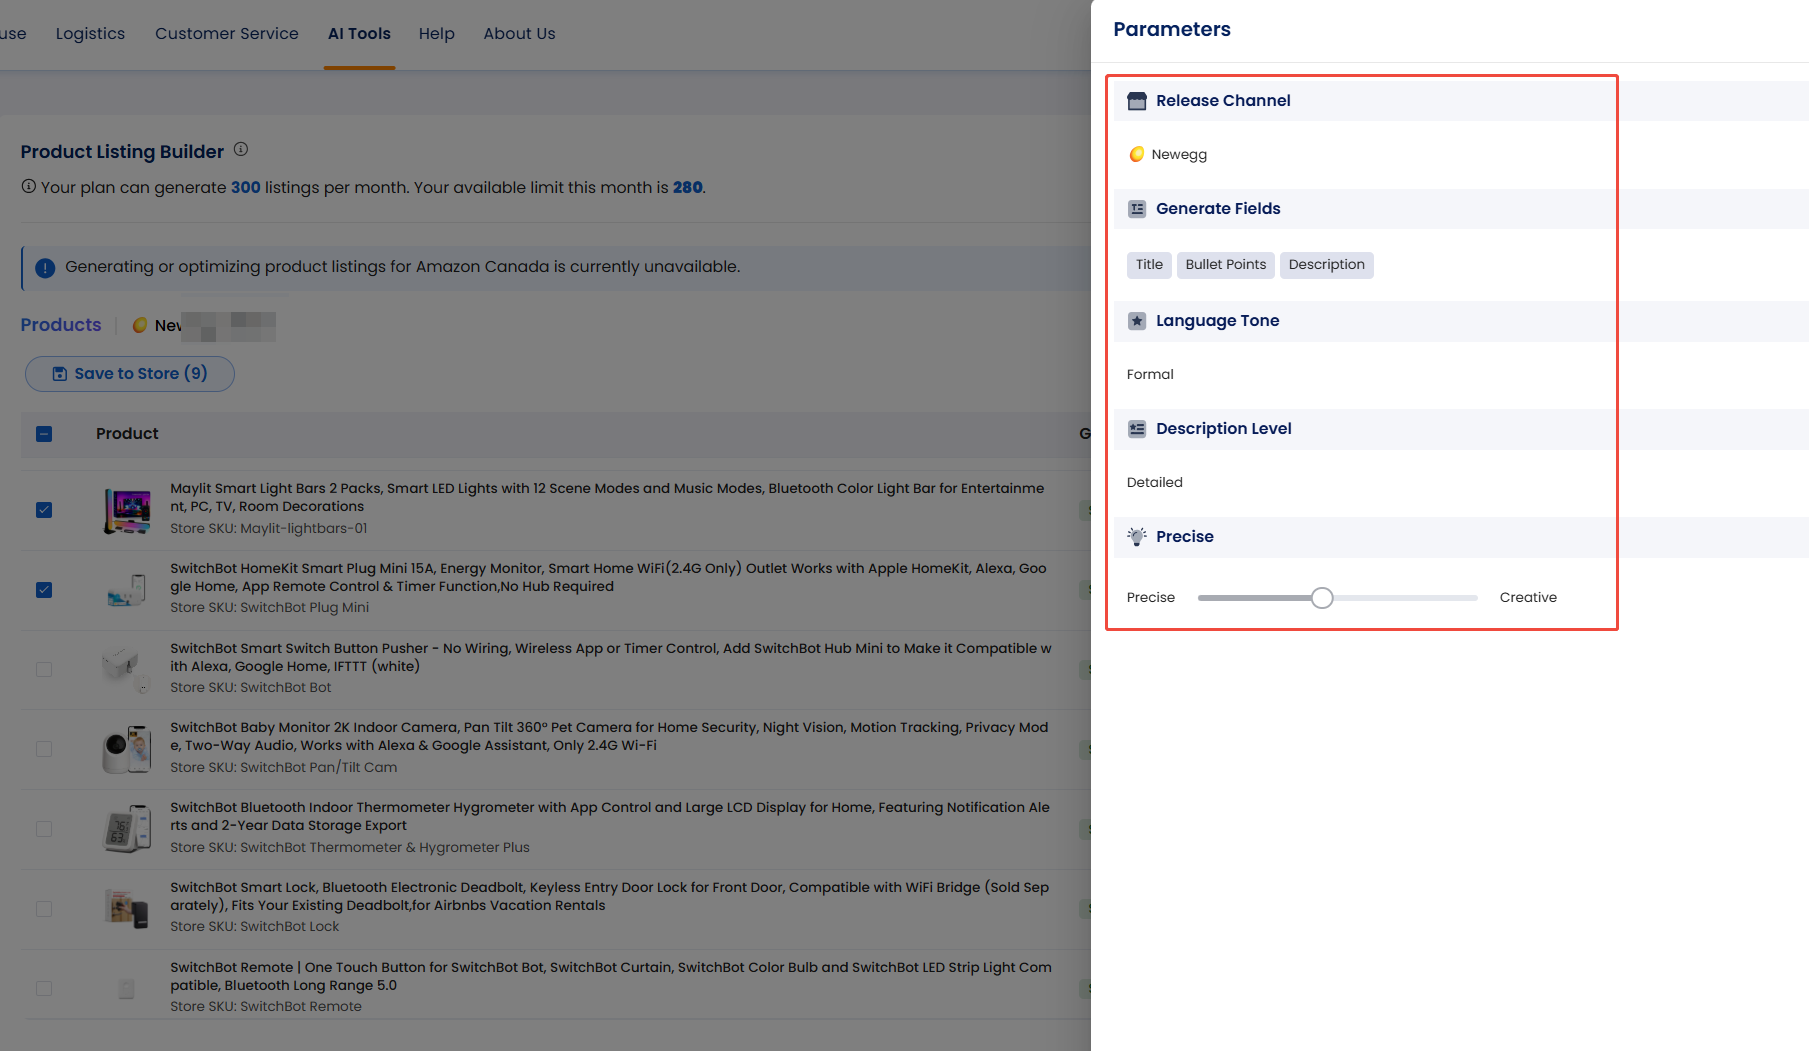Click the Parameters panel title
This screenshot has height=1051, width=1809.
coord(1172,30)
